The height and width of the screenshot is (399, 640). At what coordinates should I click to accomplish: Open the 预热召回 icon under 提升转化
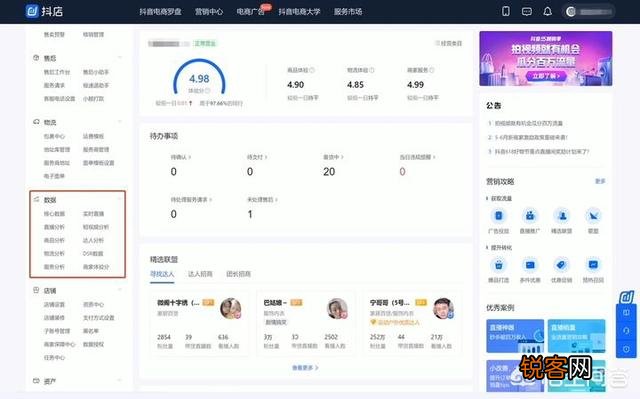(593, 265)
